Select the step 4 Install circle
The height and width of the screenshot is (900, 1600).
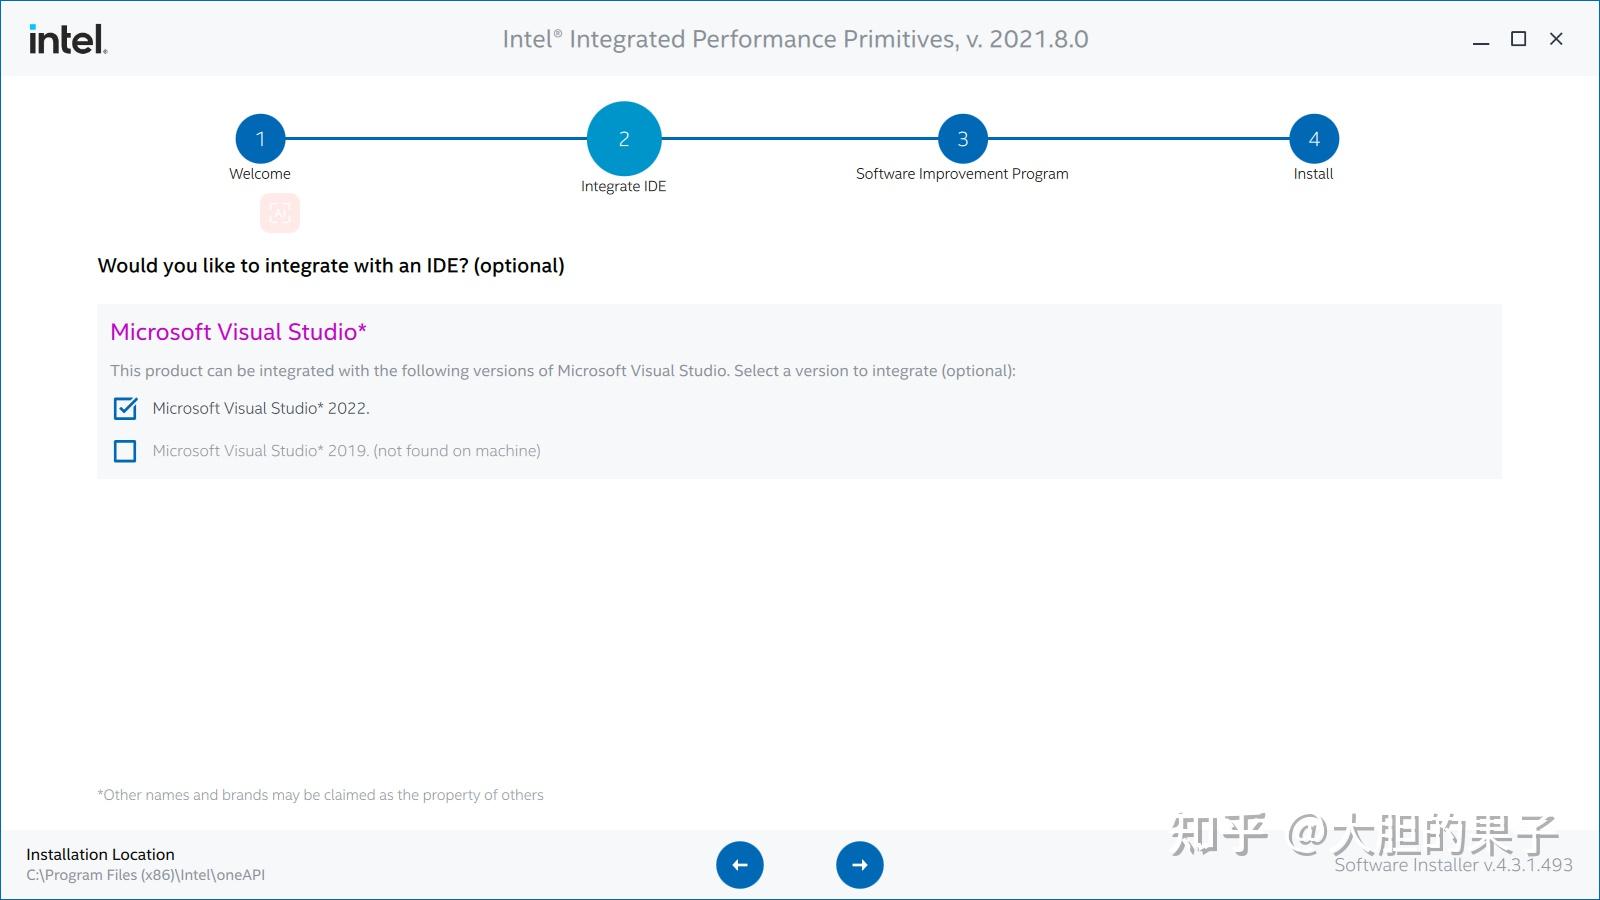coord(1313,138)
